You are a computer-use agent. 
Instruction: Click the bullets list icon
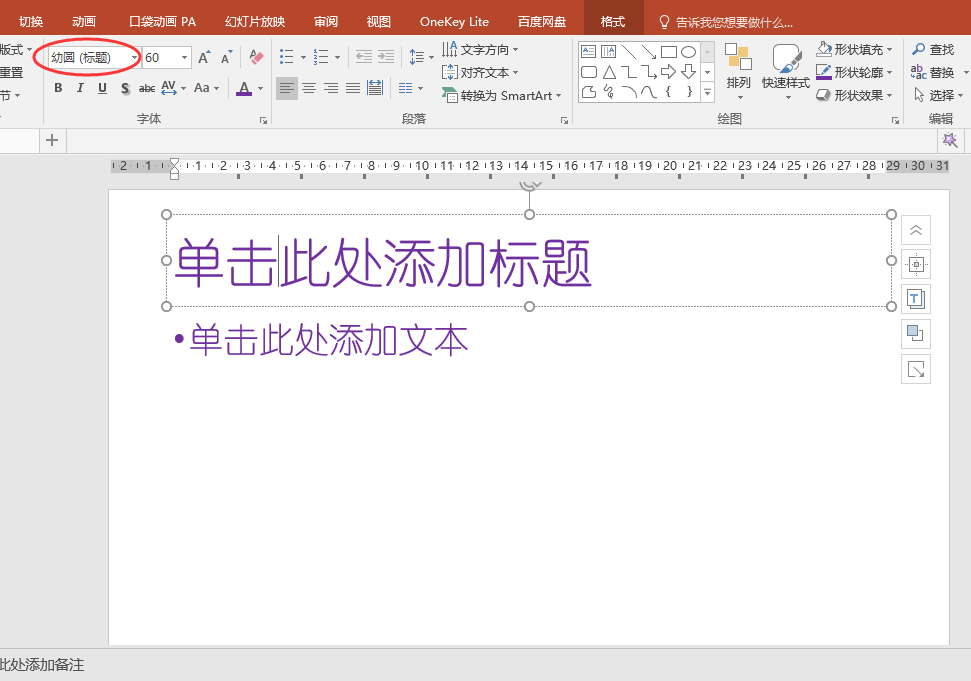286,57
